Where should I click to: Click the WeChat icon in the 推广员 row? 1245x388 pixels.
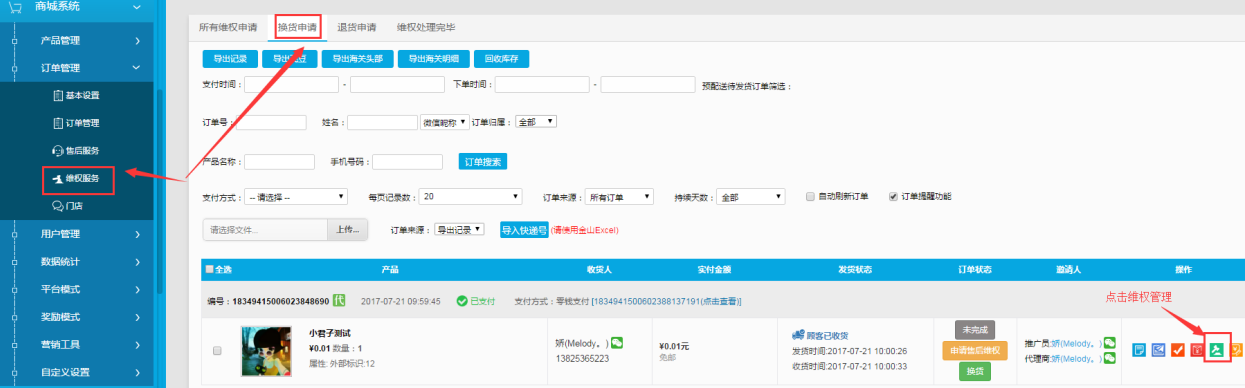click(1109, 343)
